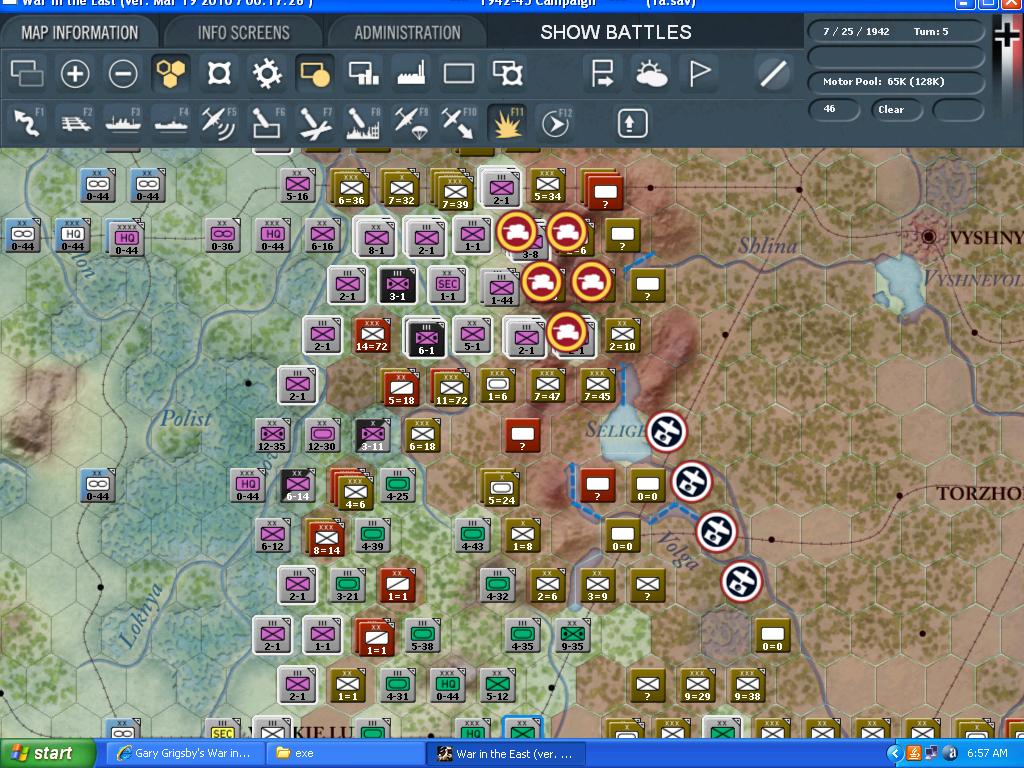Select F8 bomb city mode

click(363, 123)
